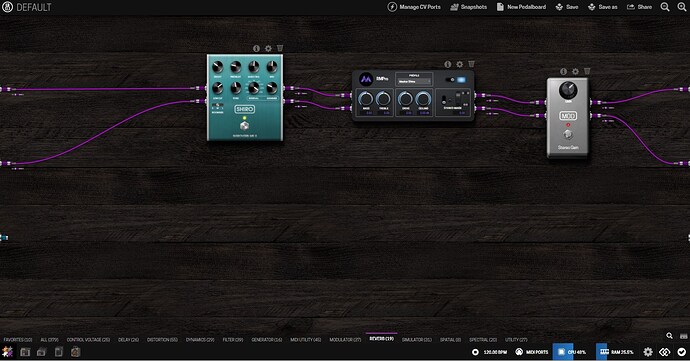Click the Drive knob on RMPro
The width and height of the screenshot is (690, 361).
(405, 99)
